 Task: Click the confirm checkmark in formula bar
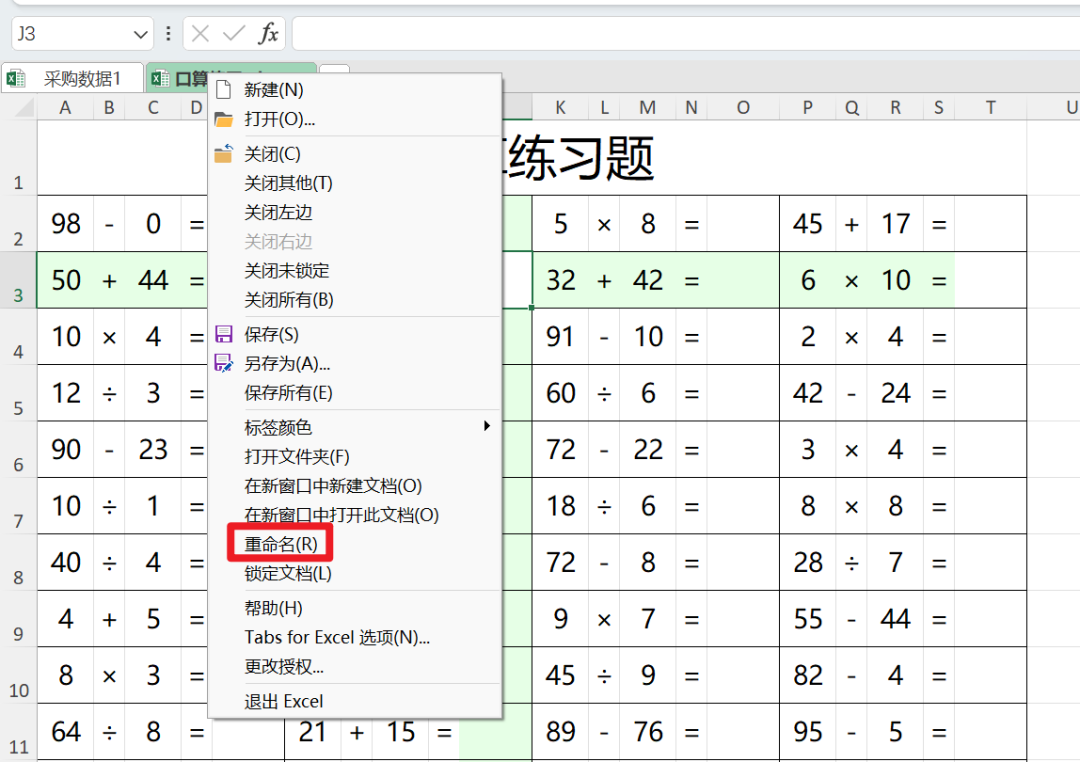[x=234, y=33]
